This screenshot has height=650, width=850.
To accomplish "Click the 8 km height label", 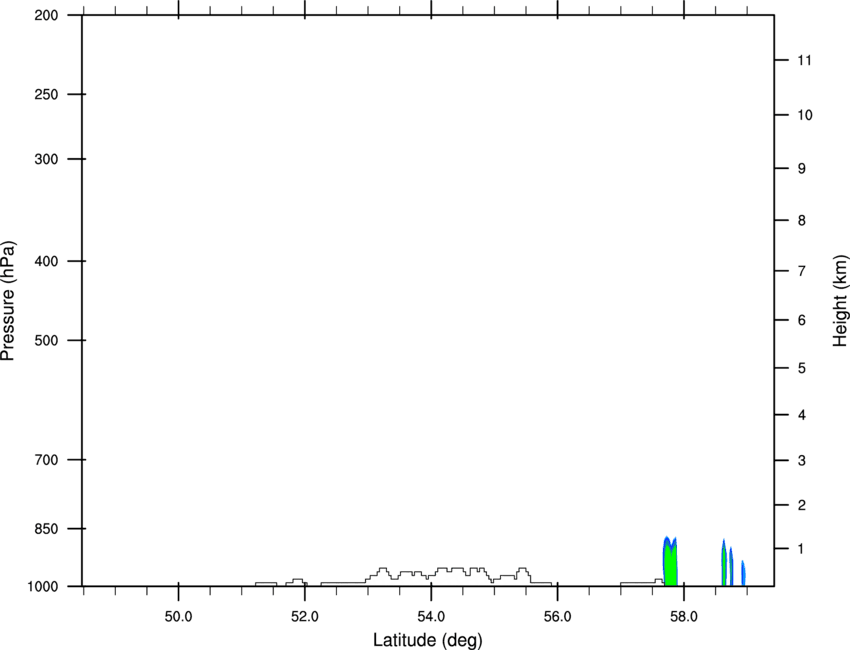I will pos(802,220).
